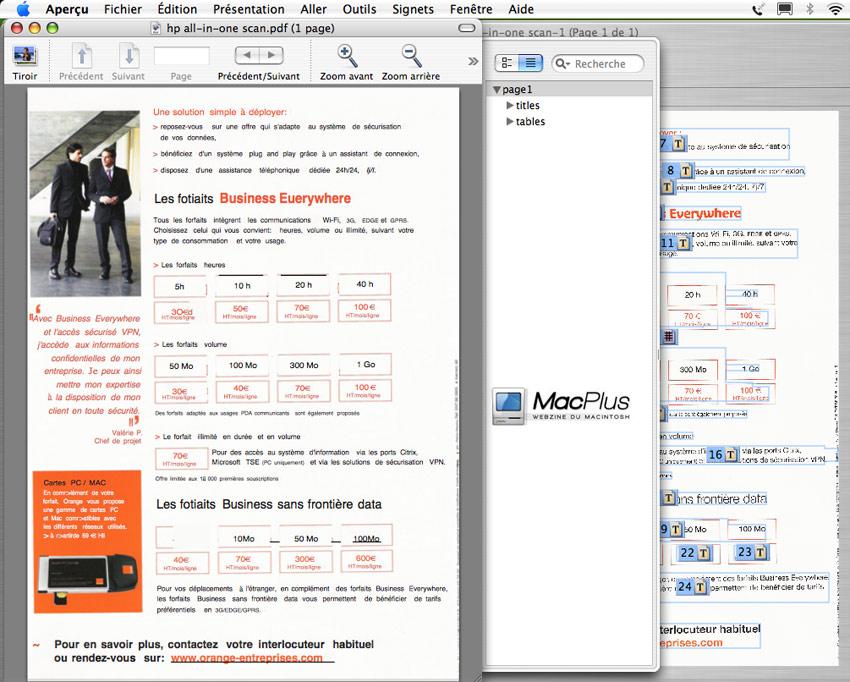Open the Signets menu
Viewport: 850px width, 682px height.
413,9
